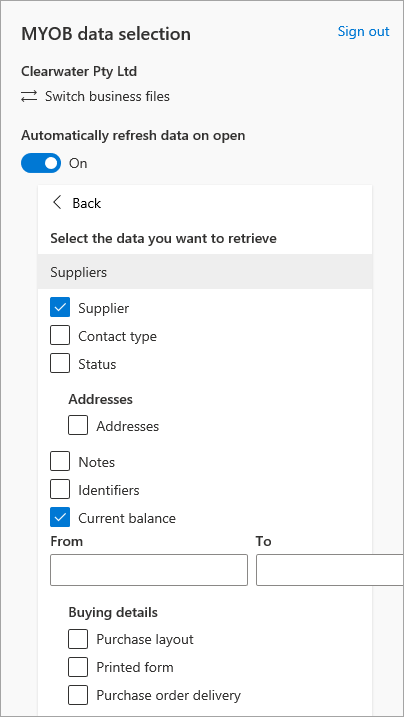Click the From balance input field

pyautogui.click(x=149, y=570)
